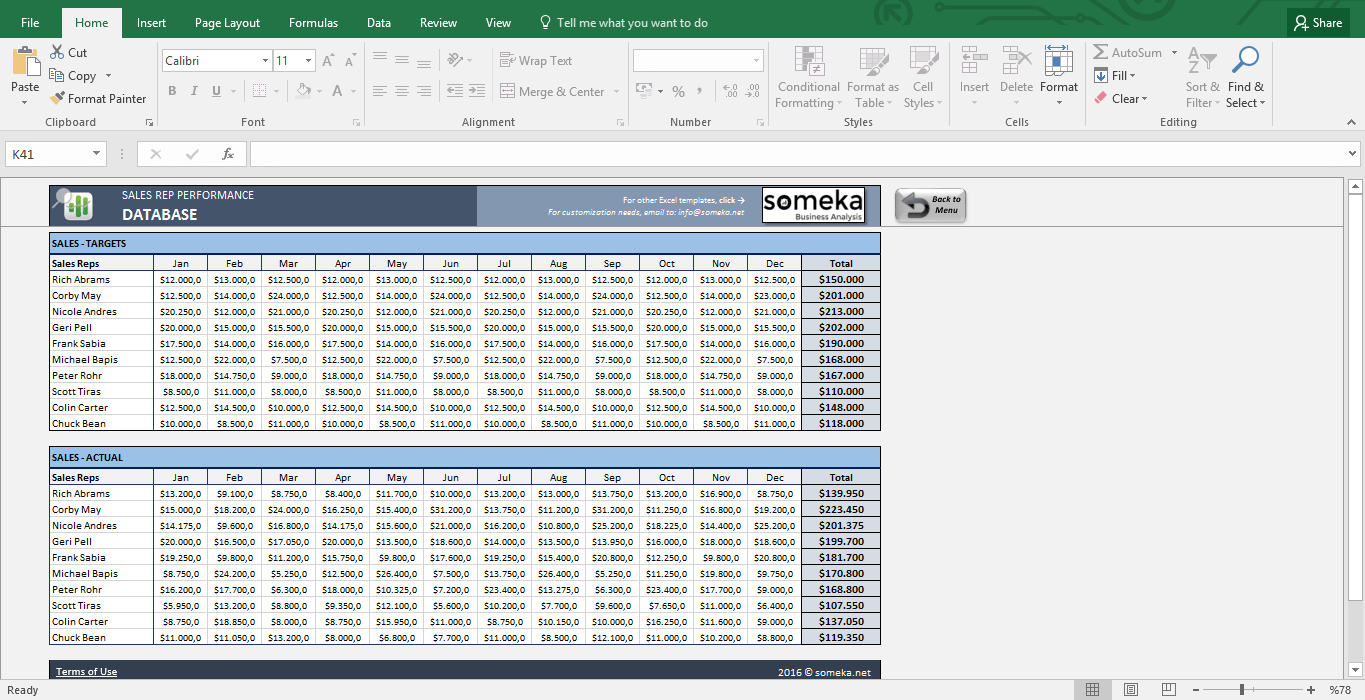
Task: Switch to Page Layout view in status bar
Action: tap(1130, 690)
